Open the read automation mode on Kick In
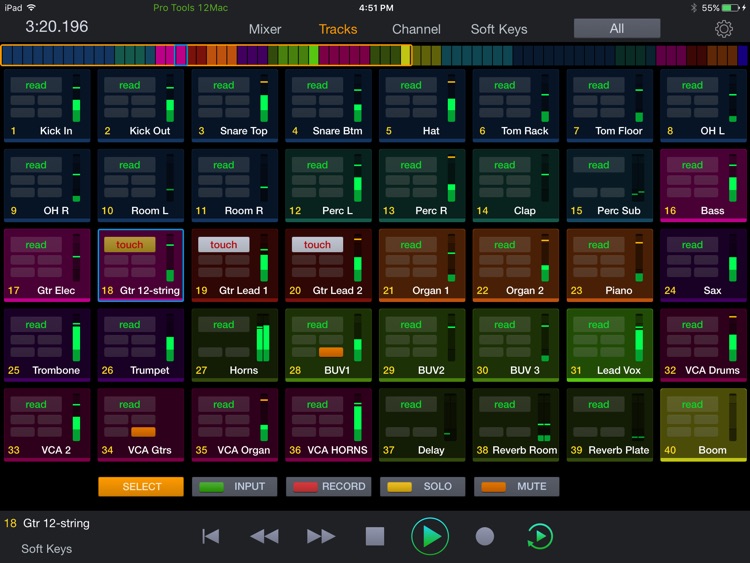Screen dimensions: 750x563 pyautogui.click(x=36, y=85)
